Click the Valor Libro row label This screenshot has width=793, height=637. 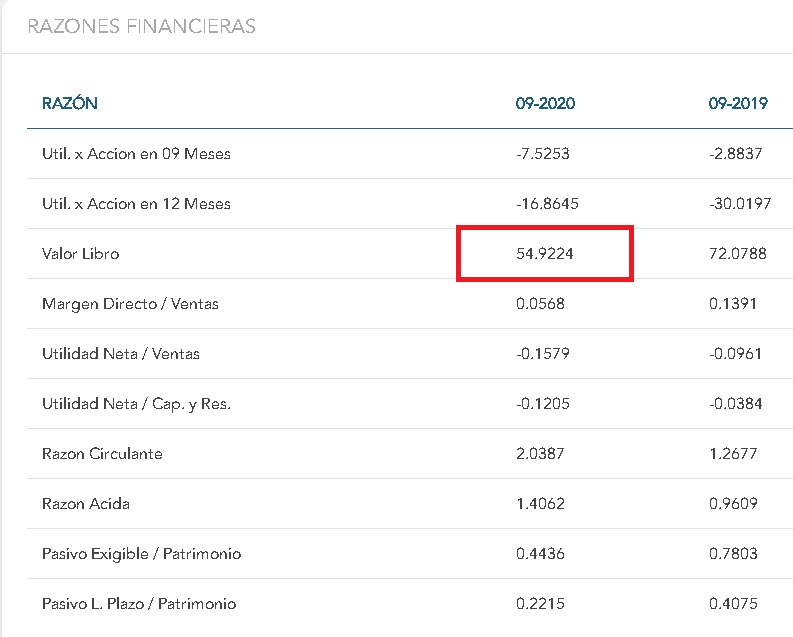pos(80,254)
